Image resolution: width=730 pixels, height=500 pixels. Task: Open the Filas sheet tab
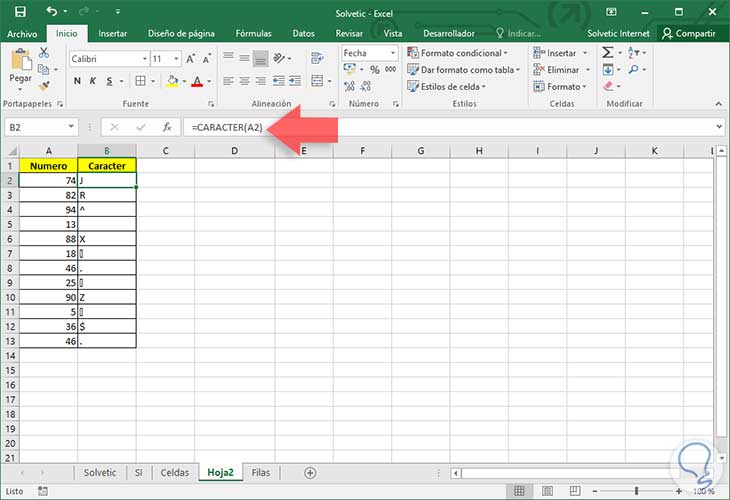tap(261, 473)
